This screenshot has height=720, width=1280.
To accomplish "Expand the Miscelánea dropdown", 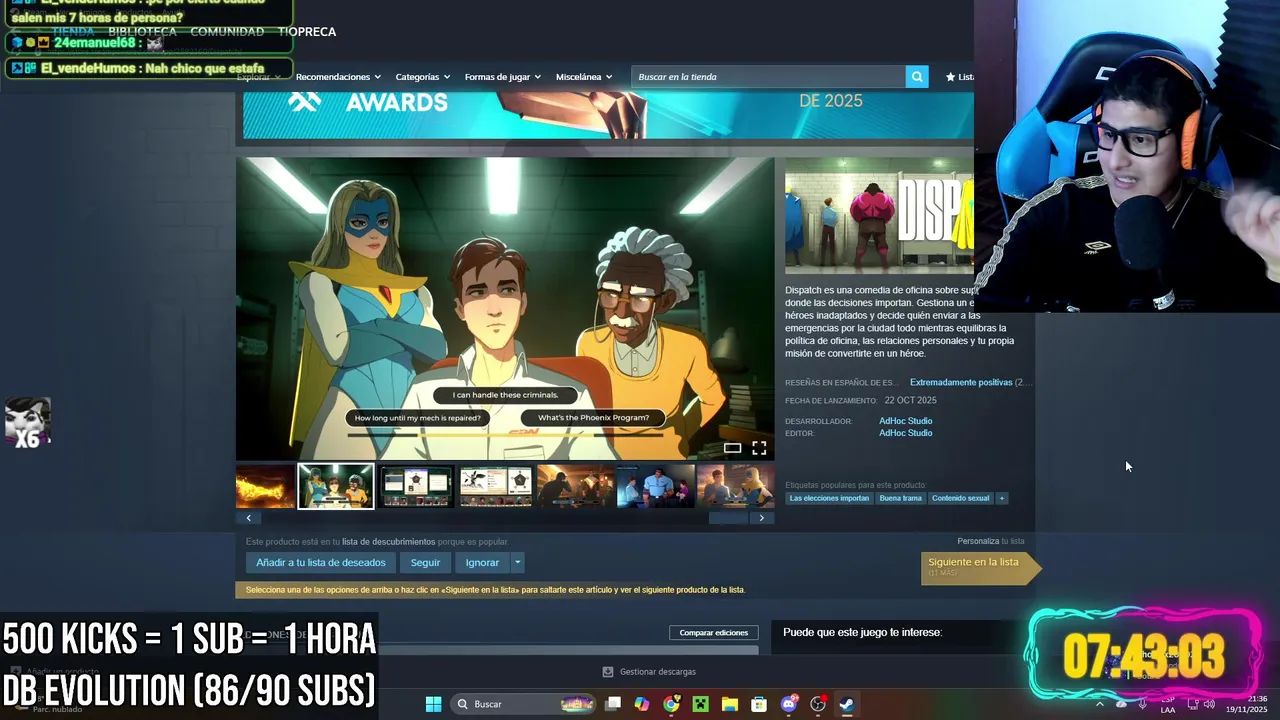I will (584, 77).
